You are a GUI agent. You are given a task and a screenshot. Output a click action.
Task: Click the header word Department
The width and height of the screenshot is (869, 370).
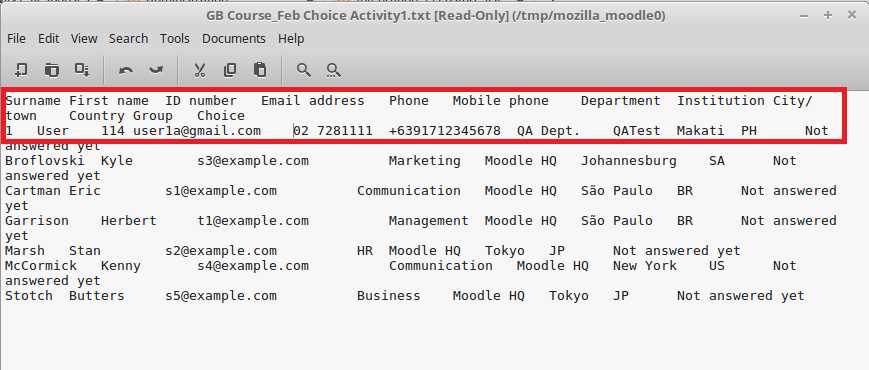(x=621, y=101)
